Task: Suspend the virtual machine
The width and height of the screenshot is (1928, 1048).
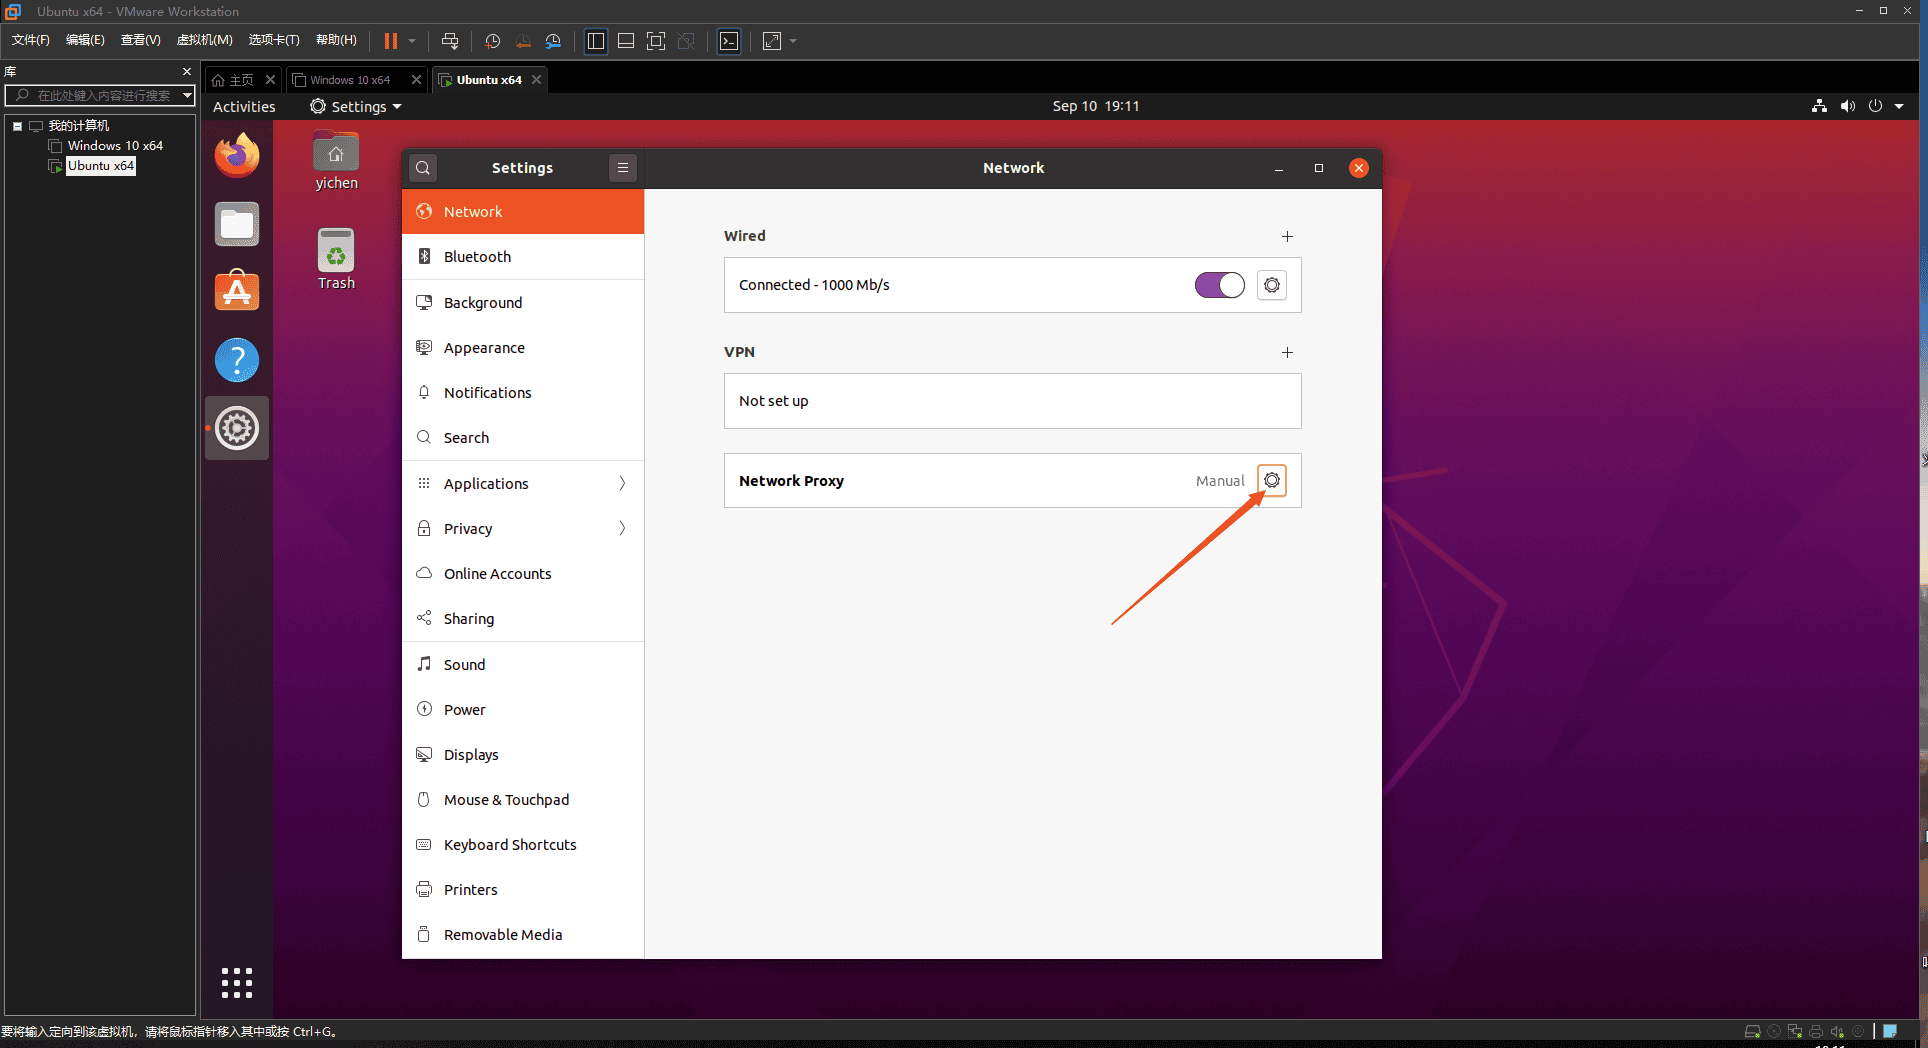Action: 389,41
